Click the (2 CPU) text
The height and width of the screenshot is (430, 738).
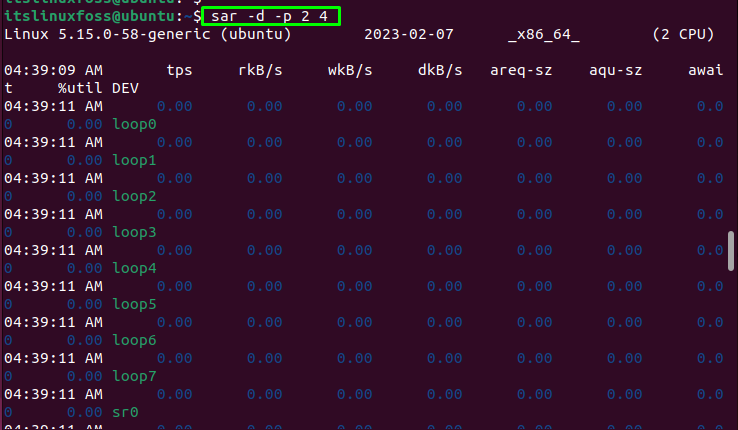(x=683, y=34)
